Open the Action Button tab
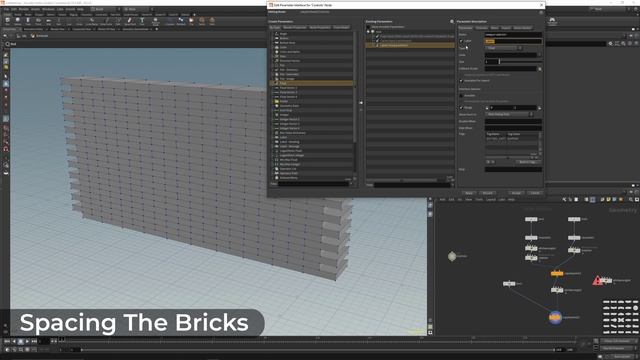 point(522,28)
